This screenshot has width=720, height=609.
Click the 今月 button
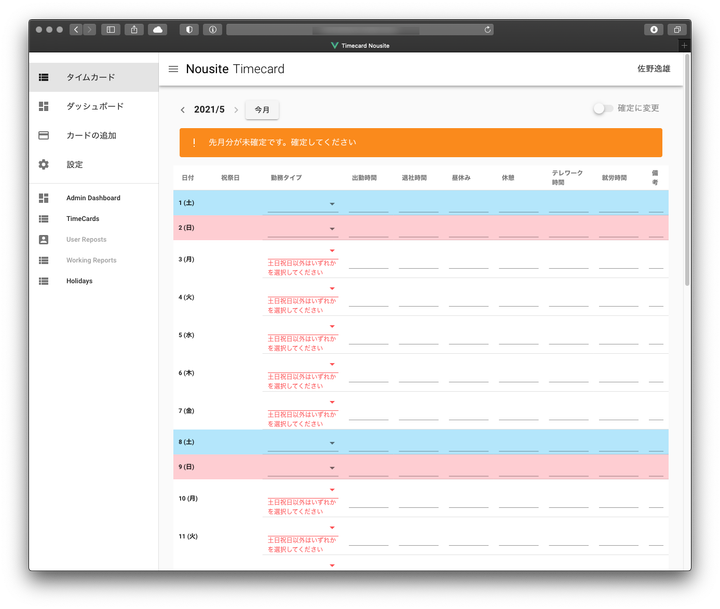tap(262, 110)
